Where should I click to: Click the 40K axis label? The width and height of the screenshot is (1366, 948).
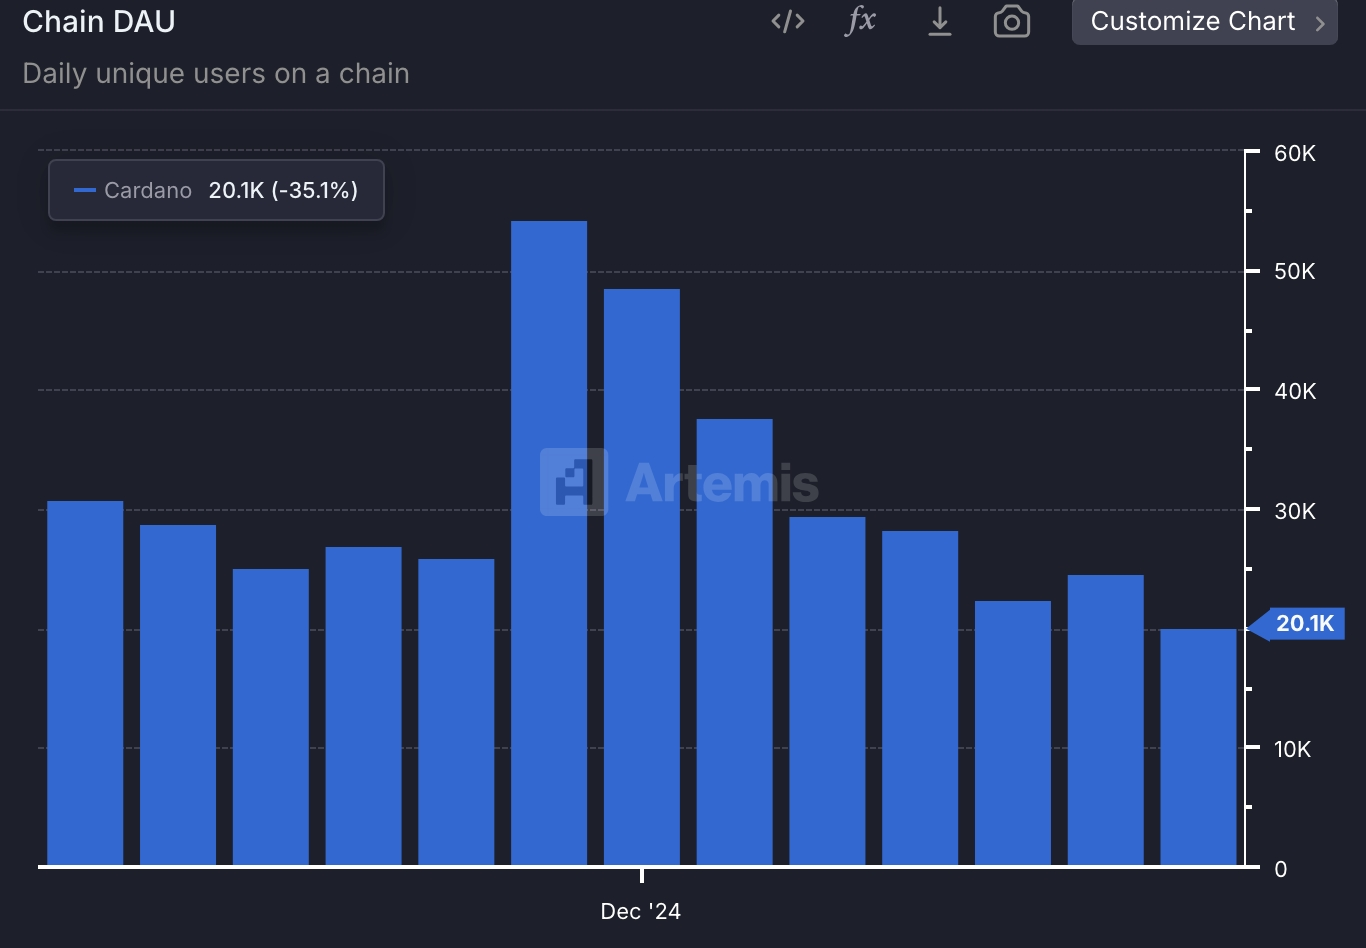coord(1295,391)
